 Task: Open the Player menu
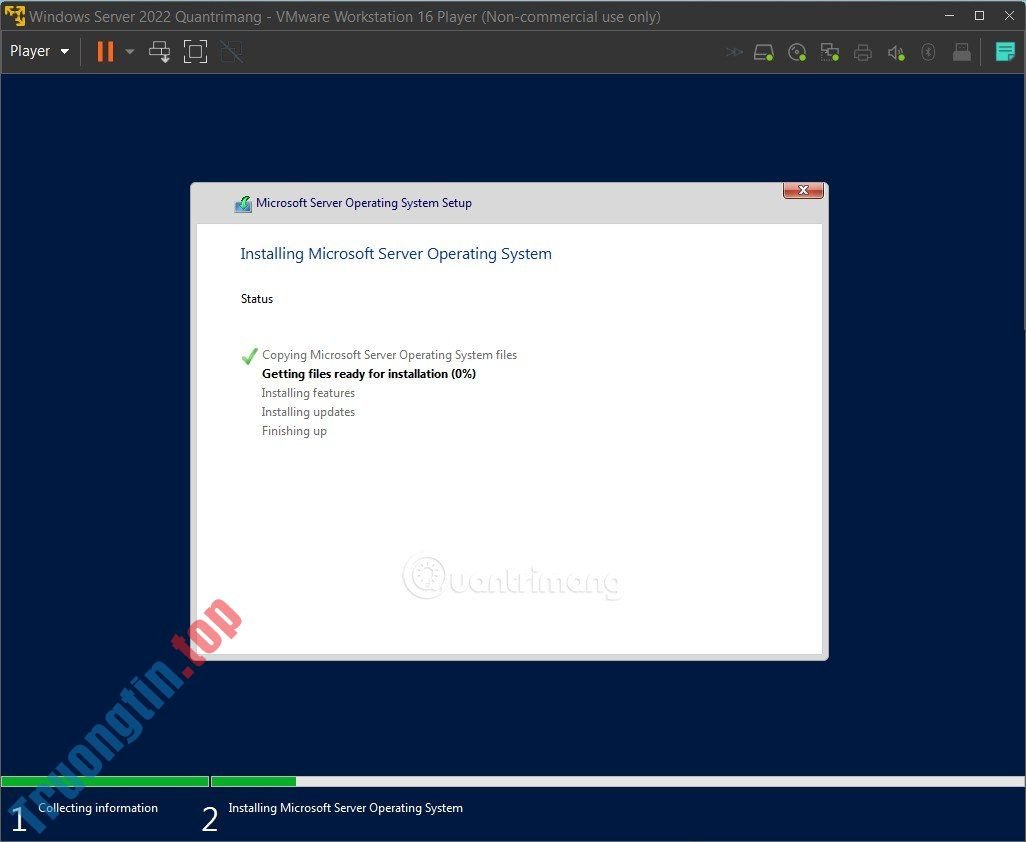click(x=30, y=51)
